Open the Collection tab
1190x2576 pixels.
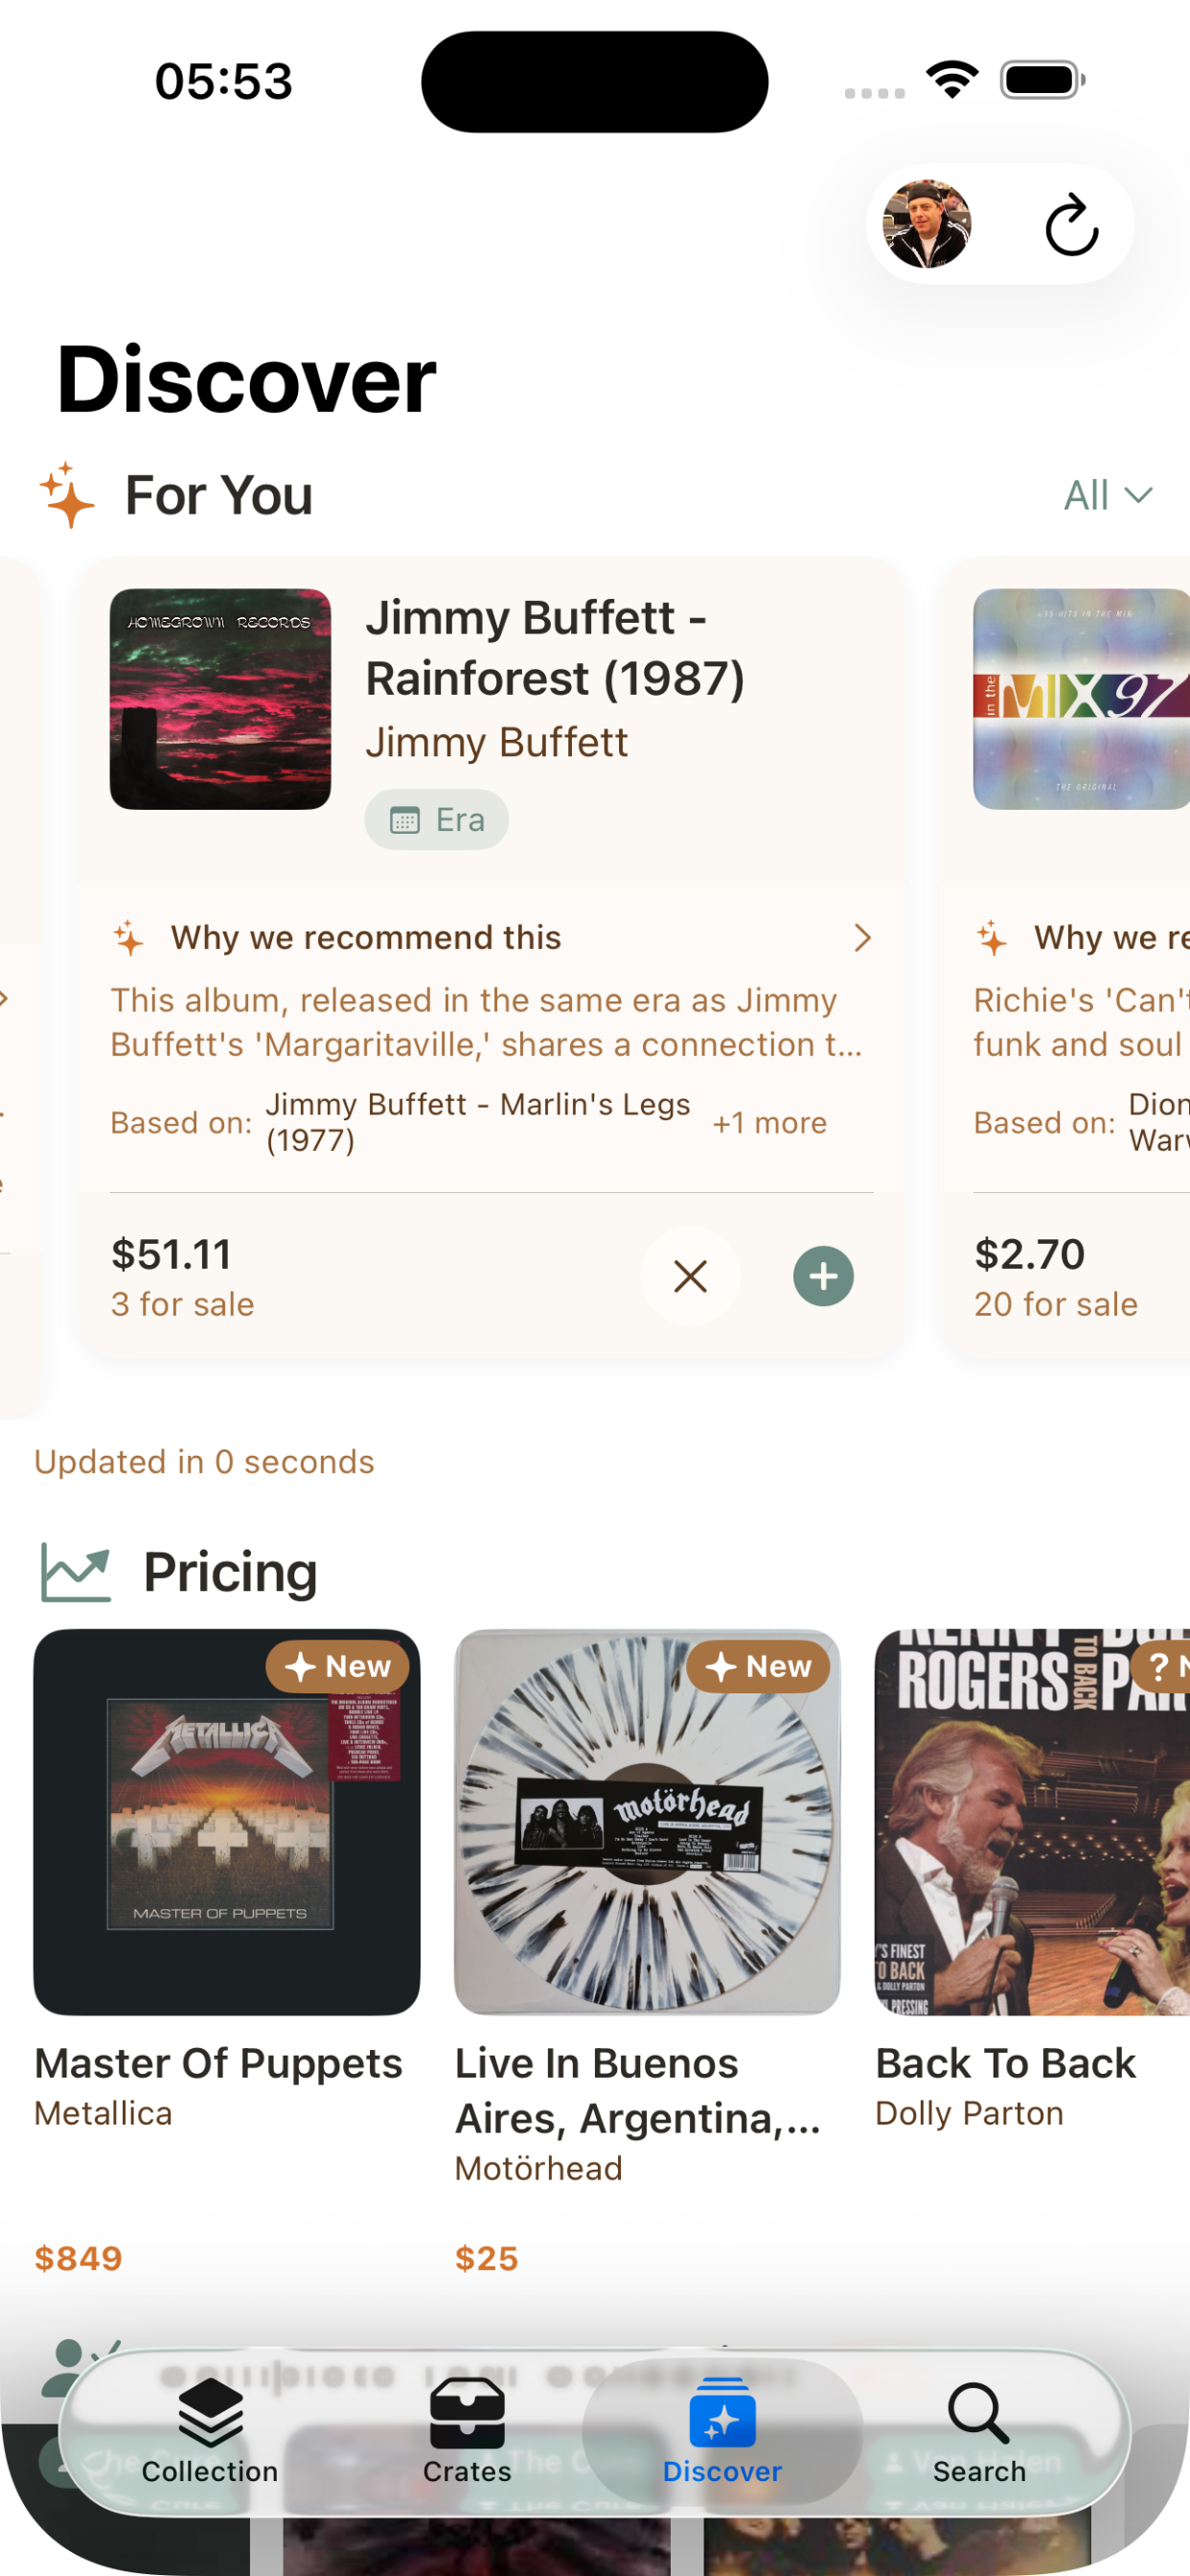tap(209, 2440)
